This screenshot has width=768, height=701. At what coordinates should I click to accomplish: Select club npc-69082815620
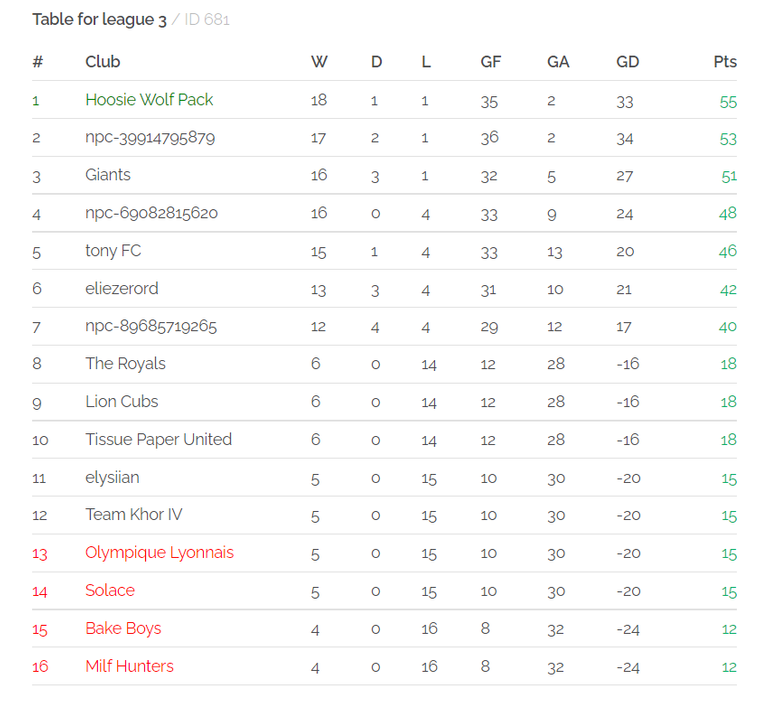click(x=151, y=213)
